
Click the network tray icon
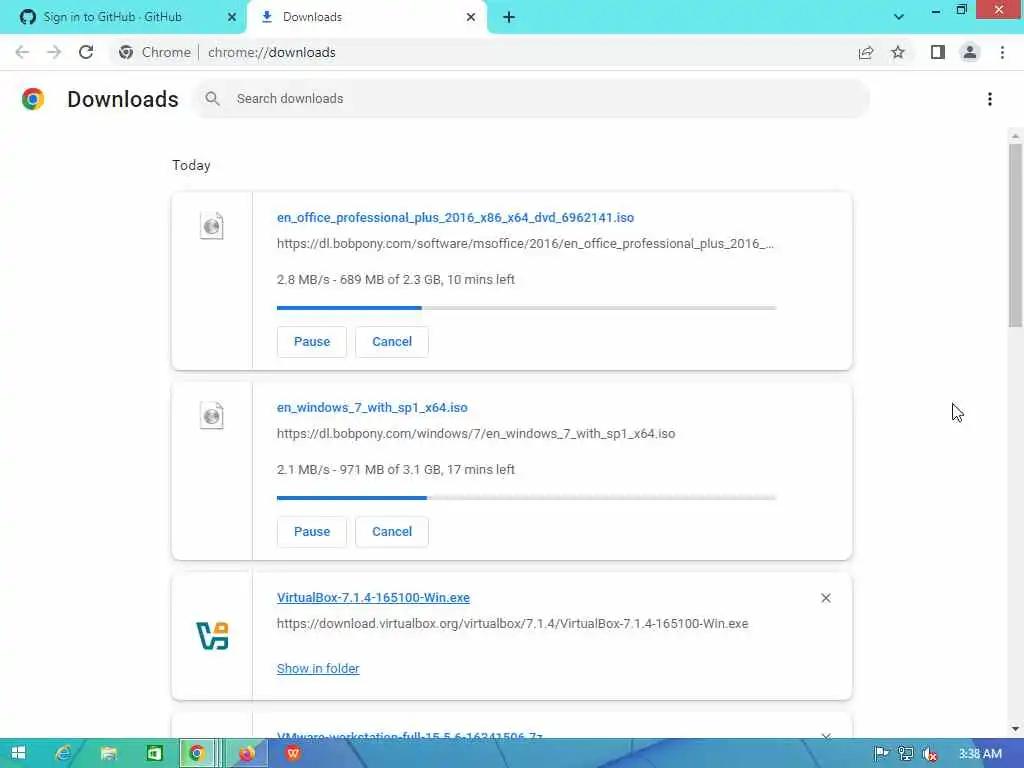tap(905, 754)
